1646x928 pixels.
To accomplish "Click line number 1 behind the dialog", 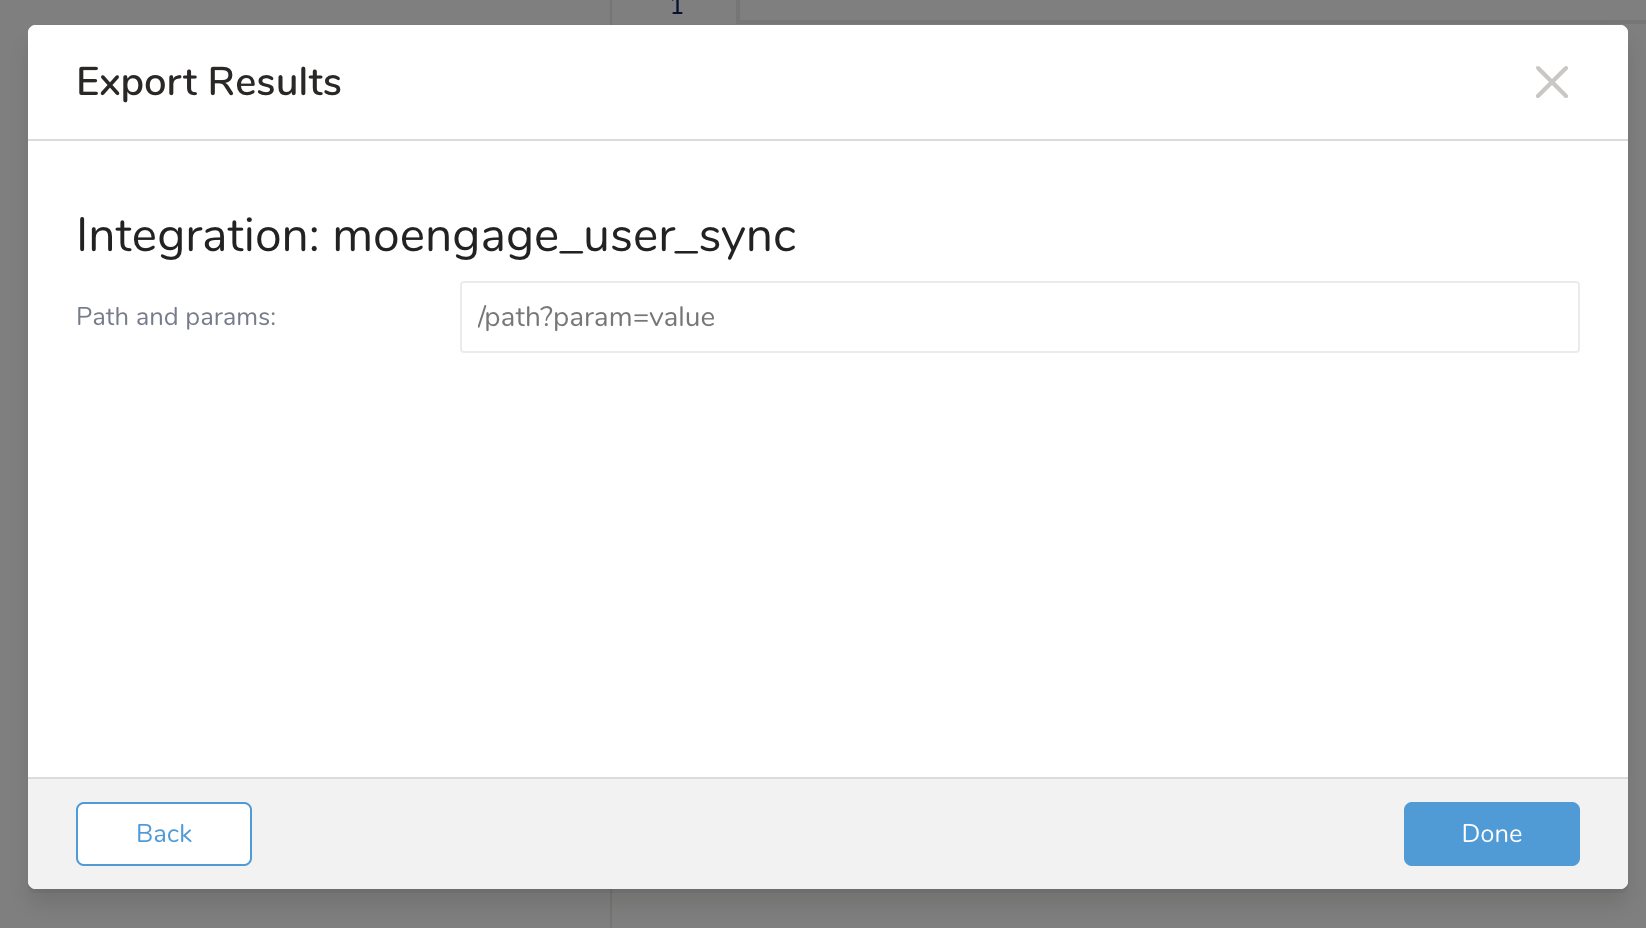I will pyautogui.click(x=677, y=9).
